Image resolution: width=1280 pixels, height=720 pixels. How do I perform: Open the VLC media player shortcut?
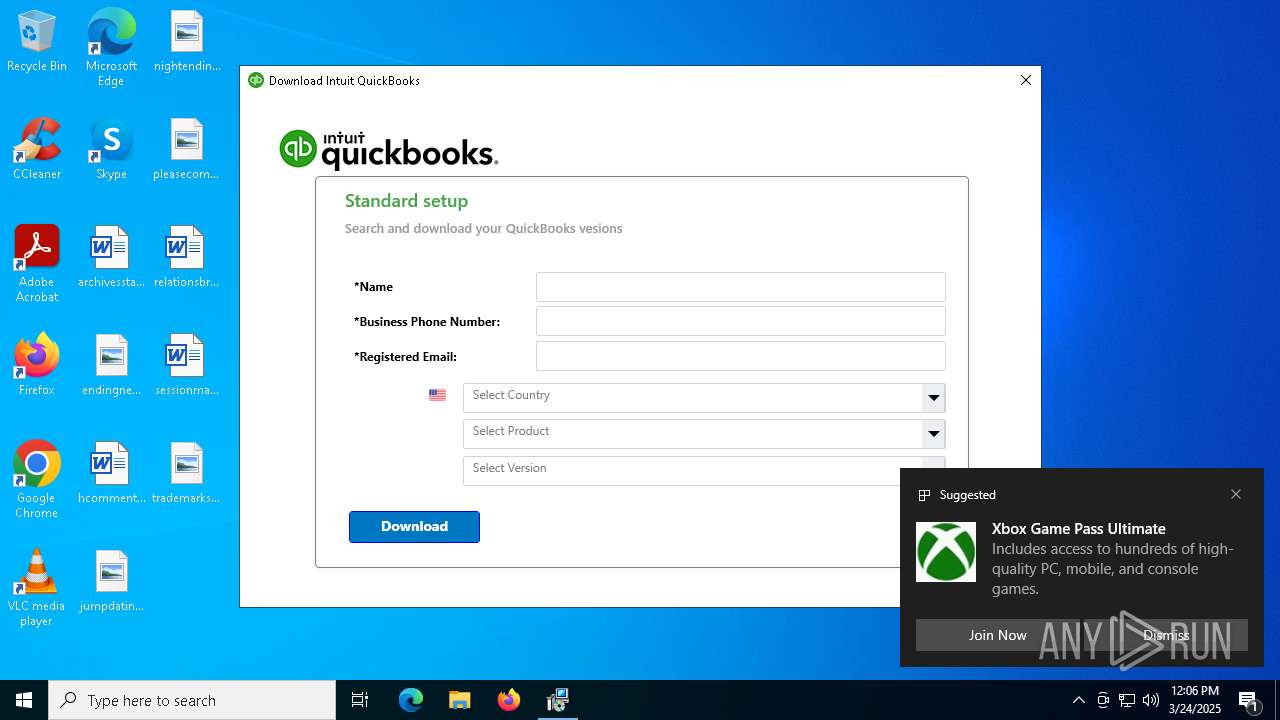click(37, 588)
